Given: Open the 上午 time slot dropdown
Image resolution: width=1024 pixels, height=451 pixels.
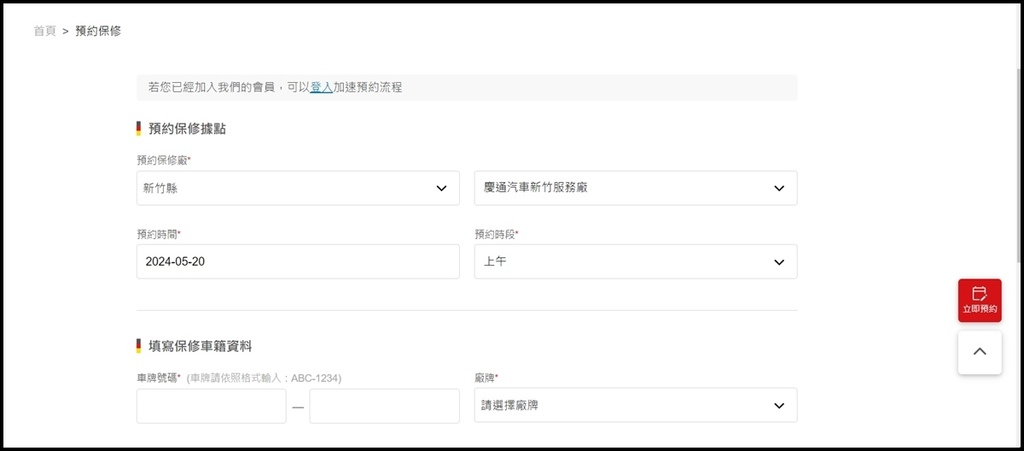Looking at the screenshot, I should [x=635, y=261].
